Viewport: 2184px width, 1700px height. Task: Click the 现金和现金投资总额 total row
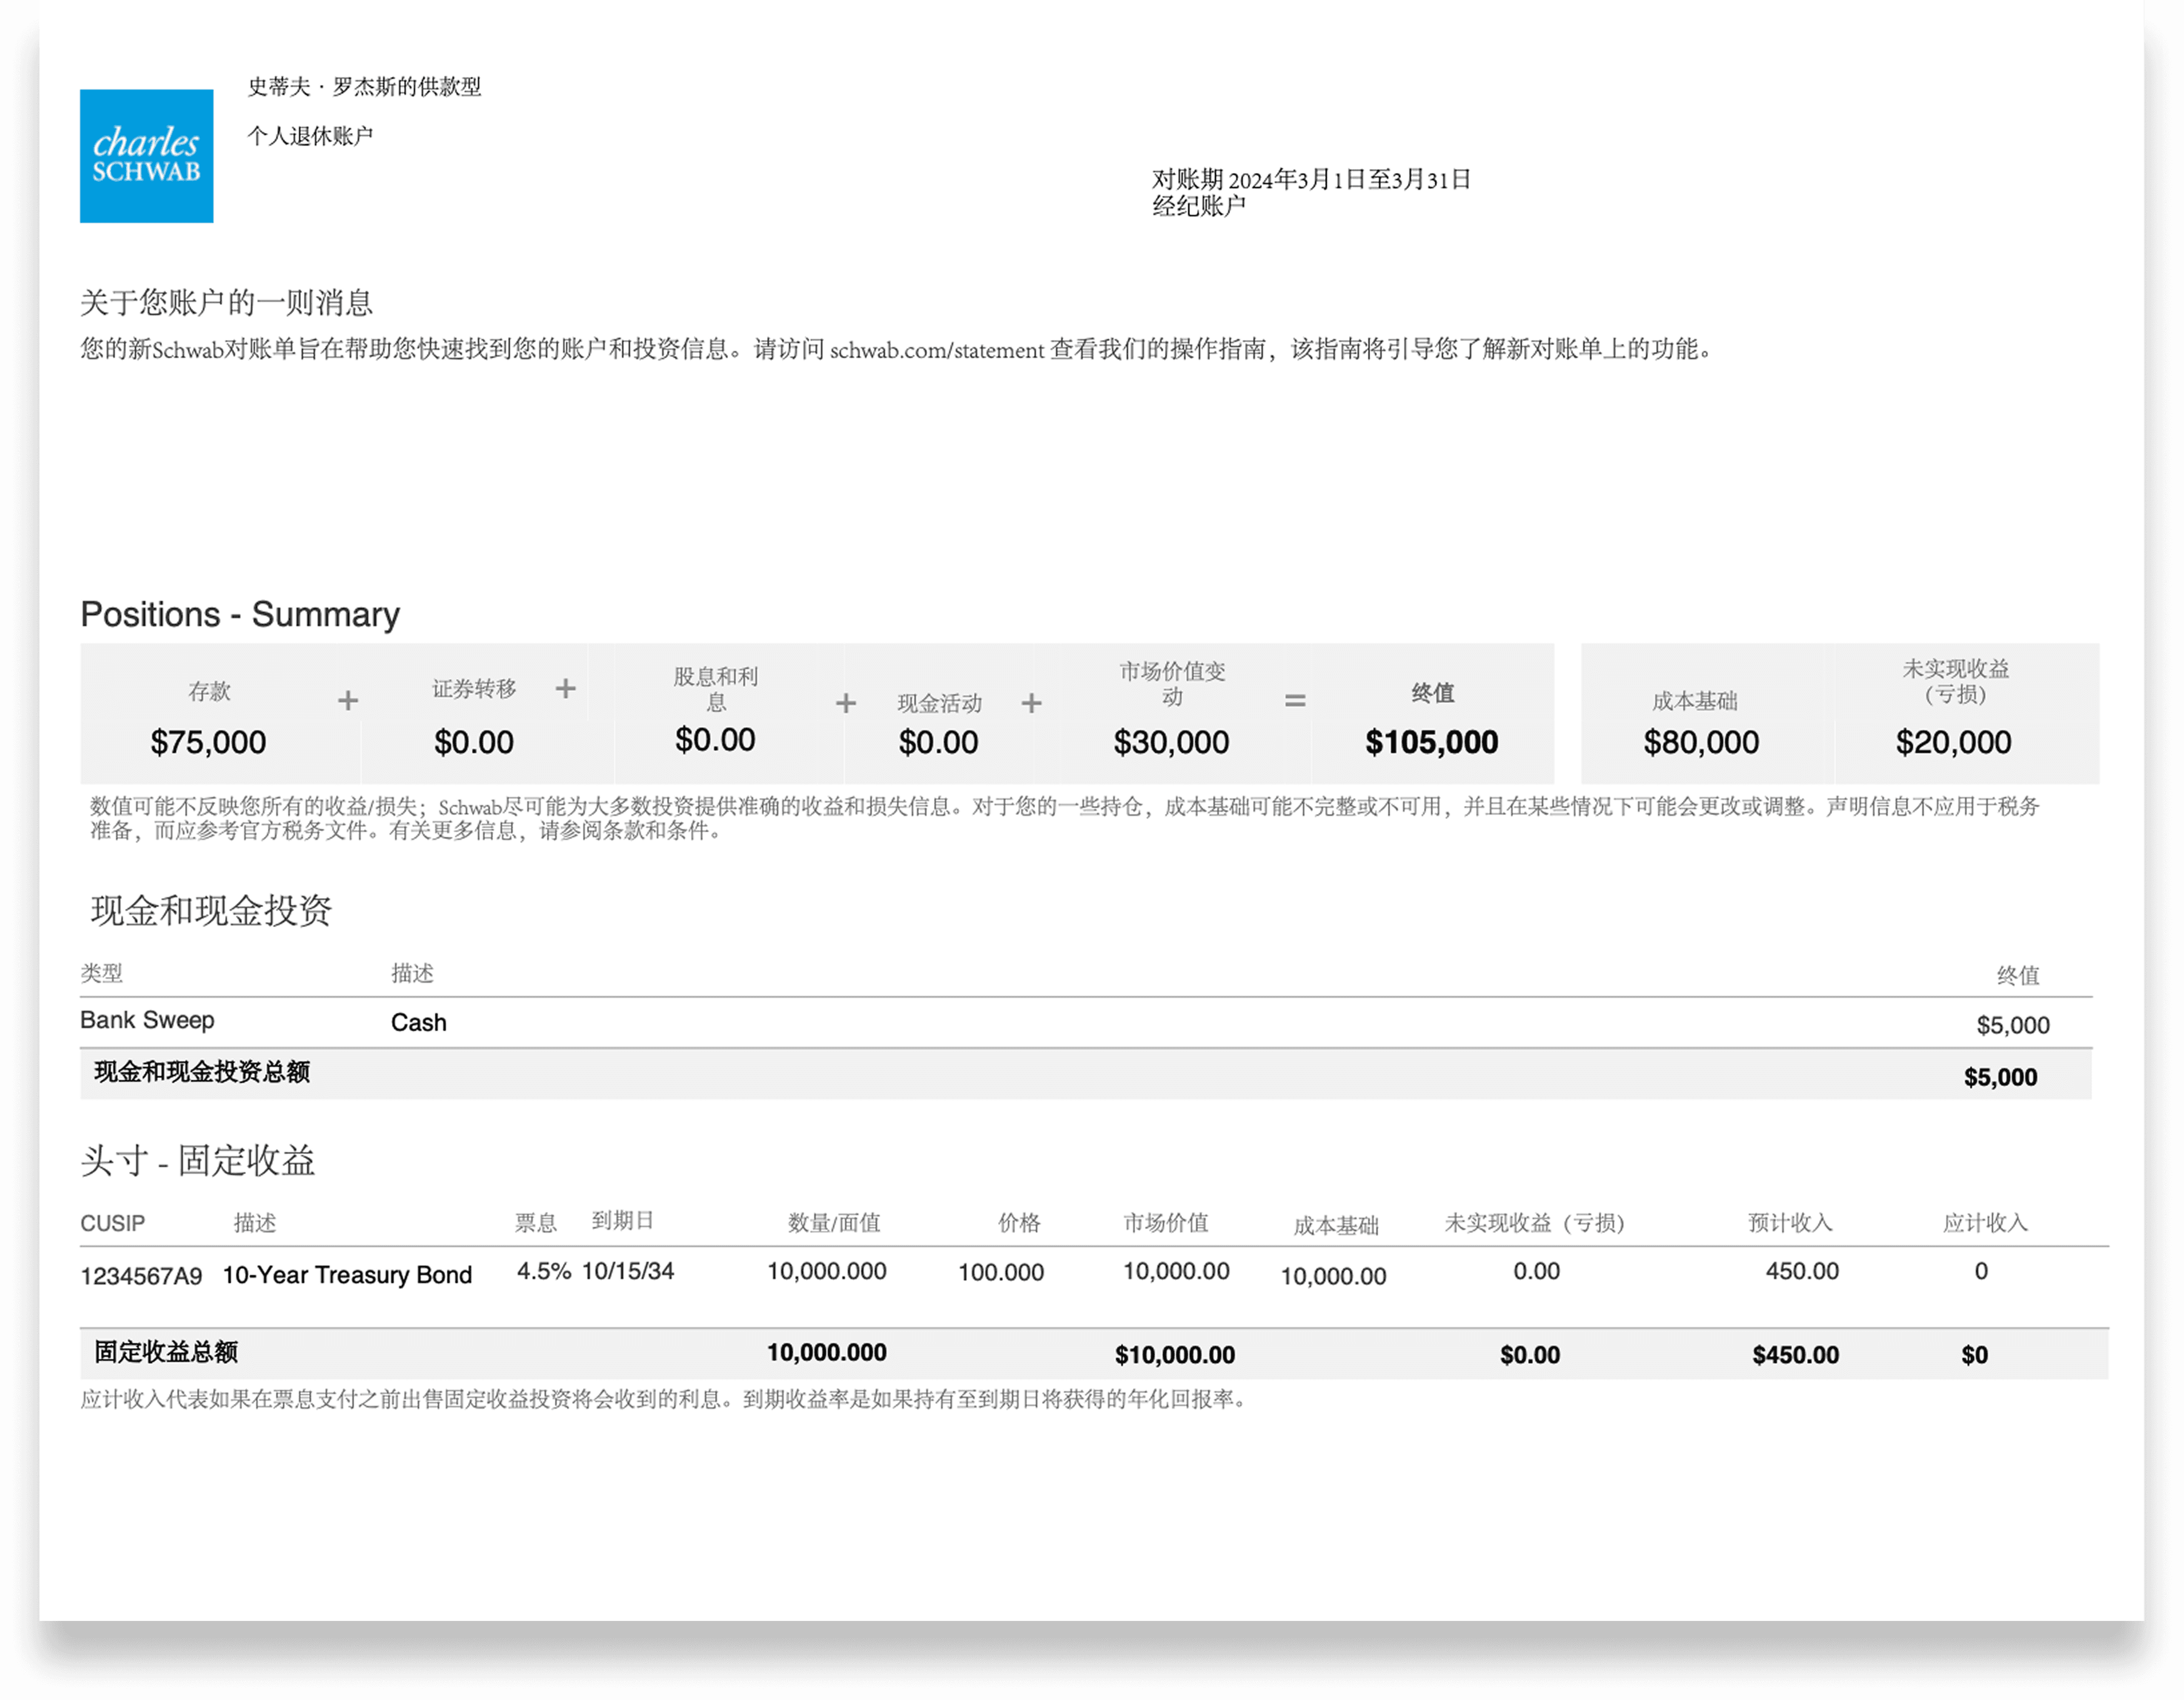coord(202,1072)
